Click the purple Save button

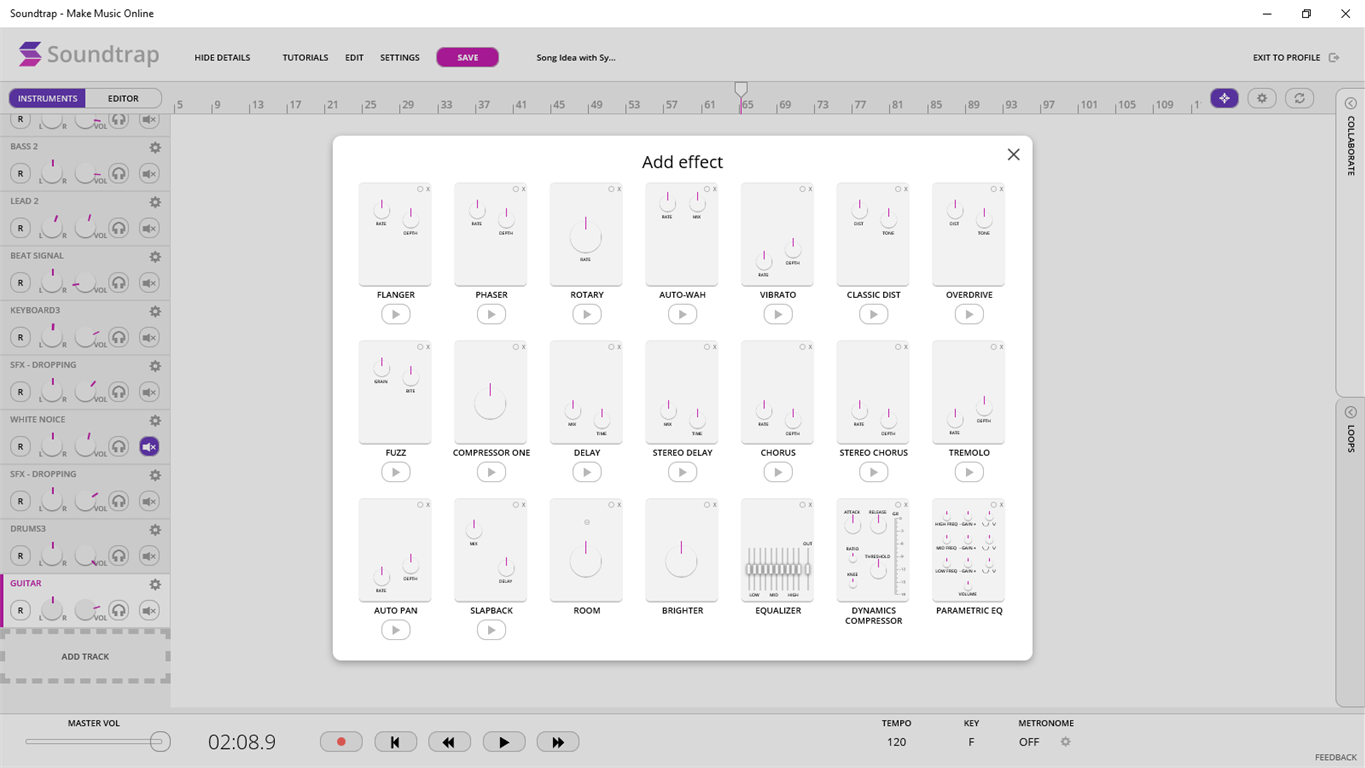pyautogui.click(x=467, y=58)
